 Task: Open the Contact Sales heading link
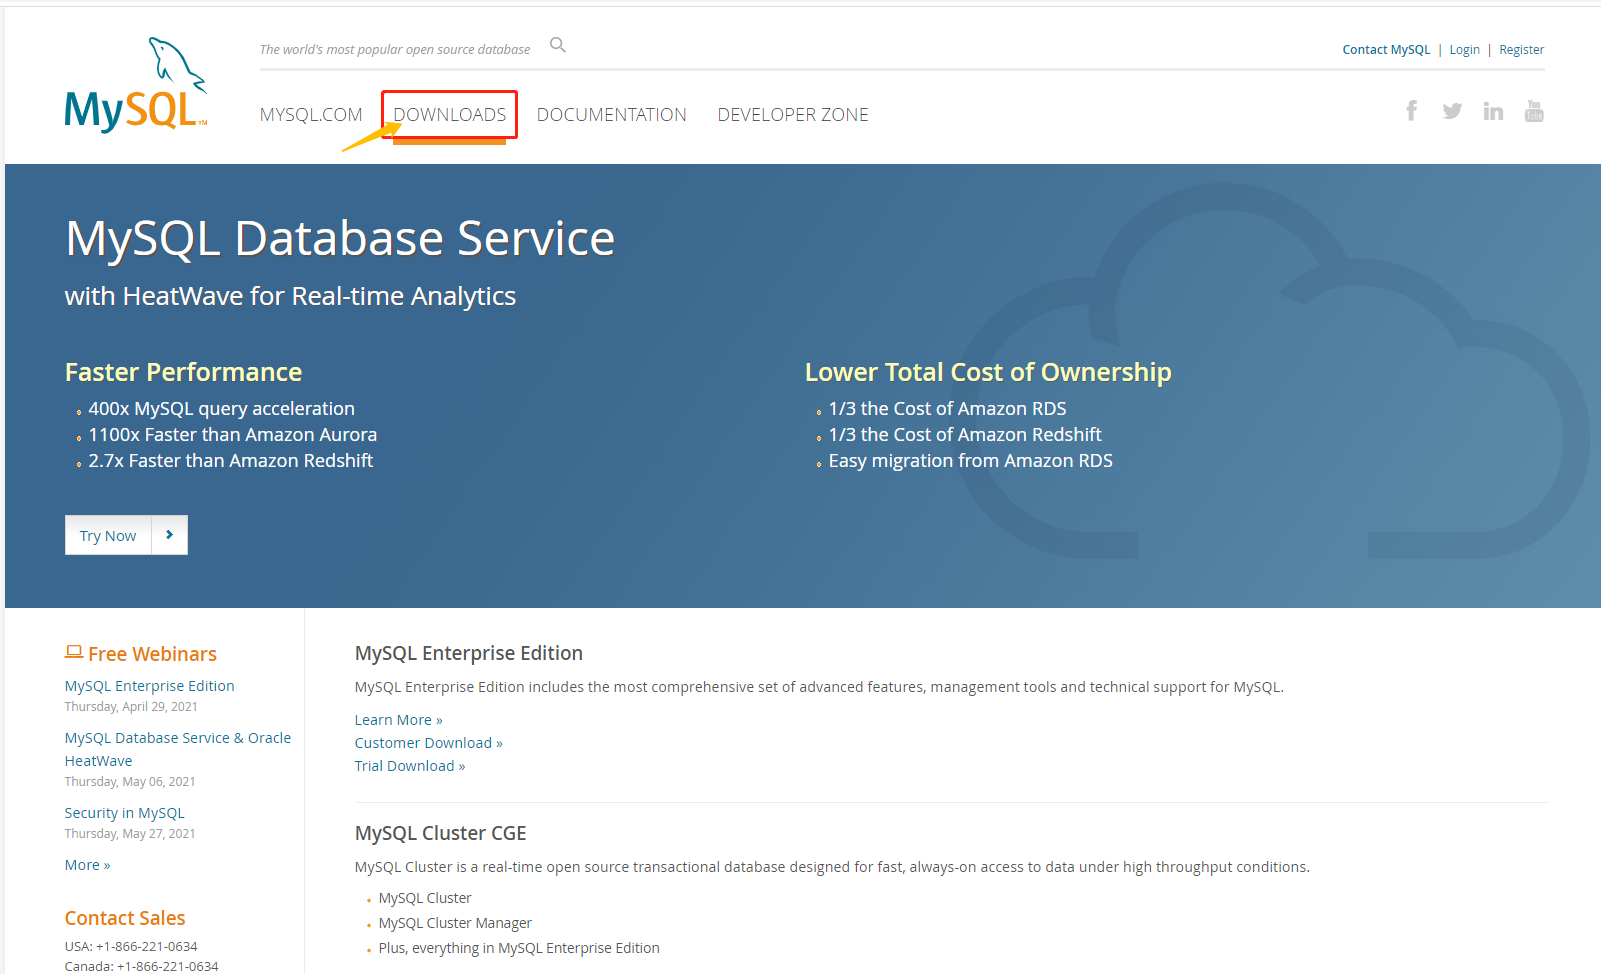(x=125, y=918)
